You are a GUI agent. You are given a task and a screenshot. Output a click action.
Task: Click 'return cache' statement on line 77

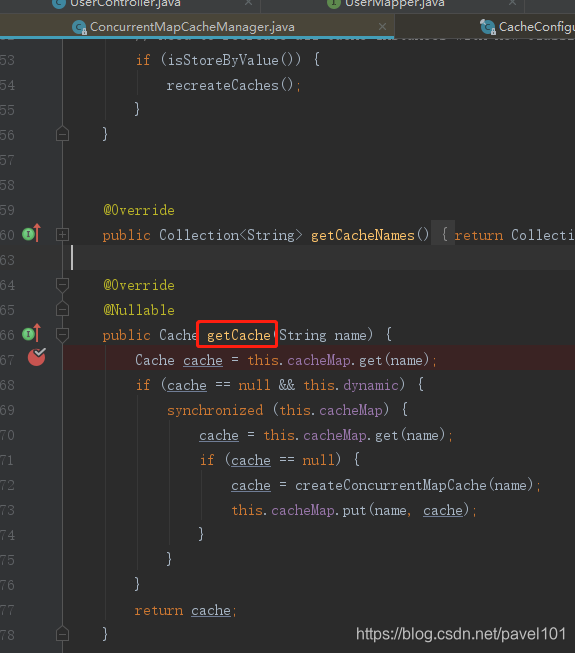[x=185, y=611]
